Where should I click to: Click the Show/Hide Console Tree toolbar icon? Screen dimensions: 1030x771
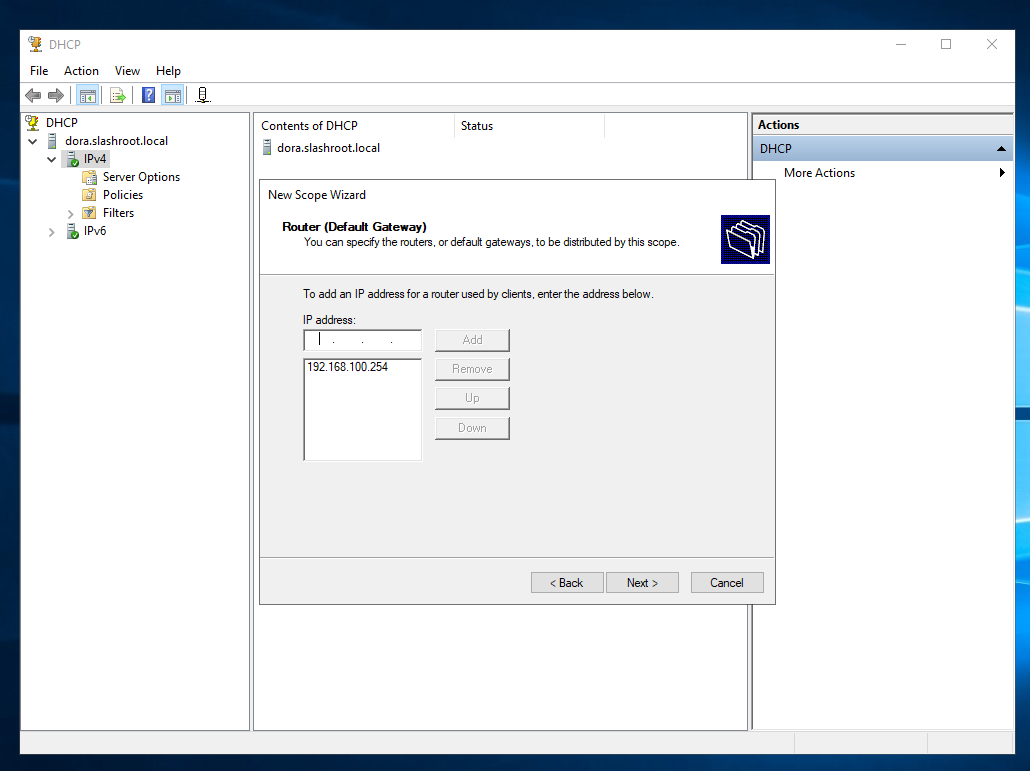click(88, 96)
